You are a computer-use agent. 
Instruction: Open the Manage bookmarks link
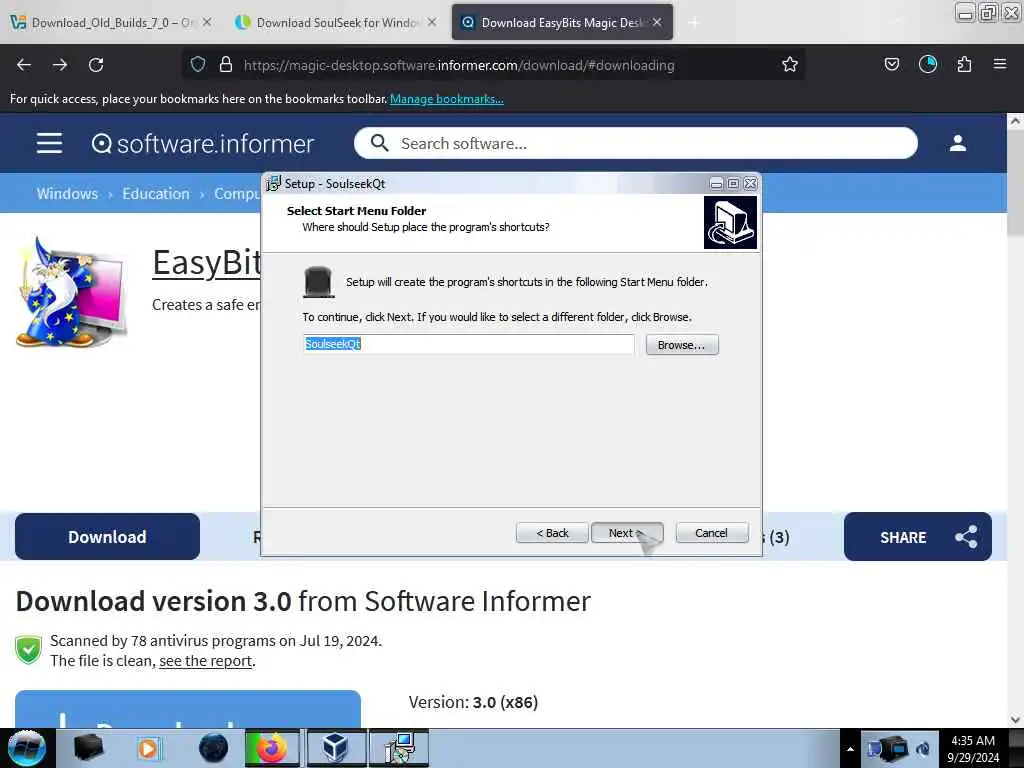click(x=447, y=99)
